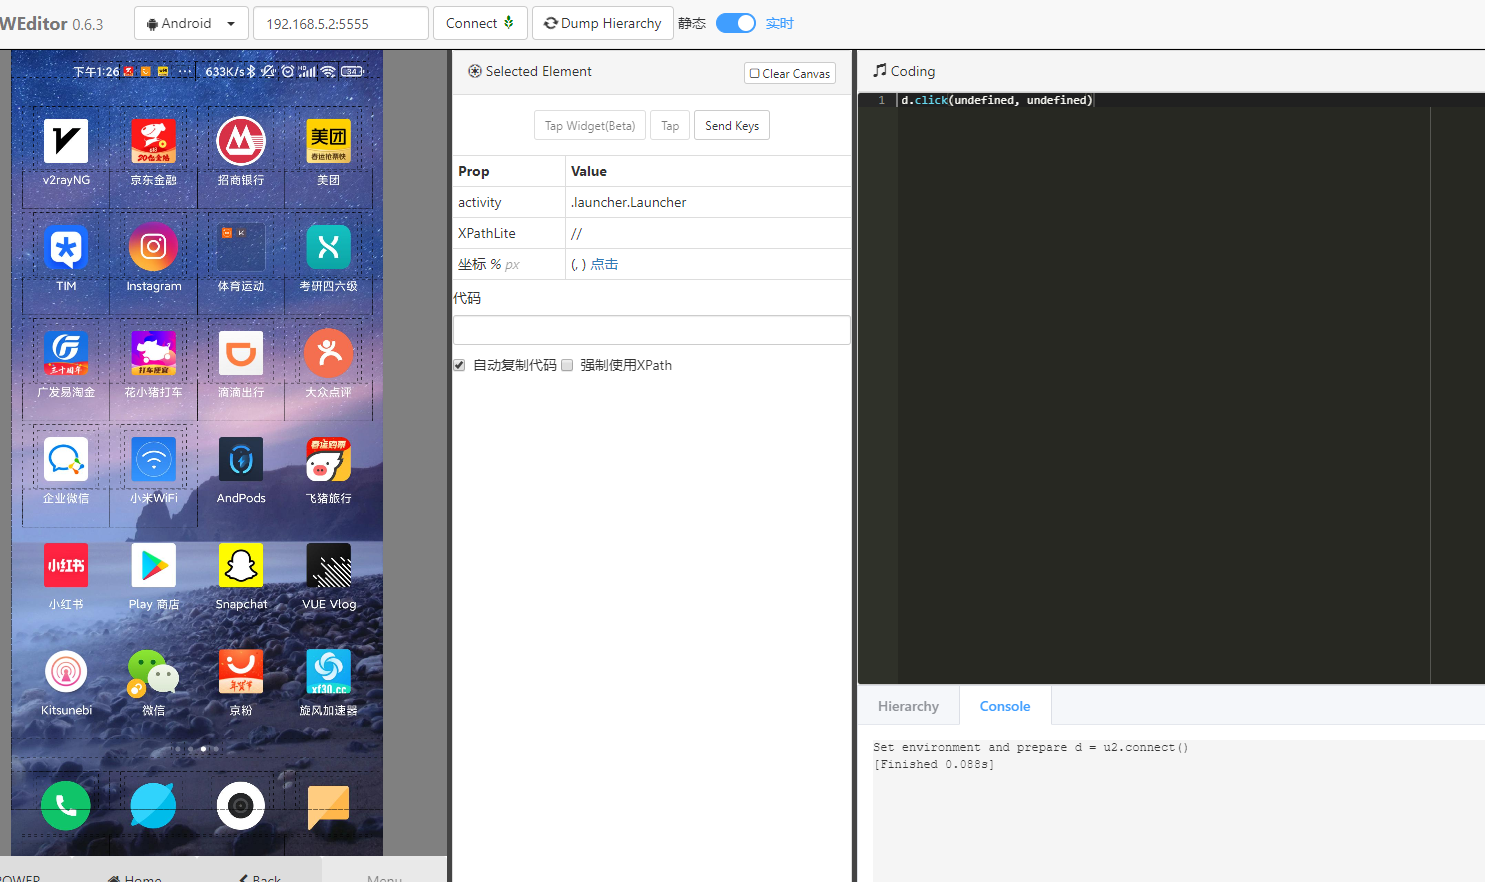Tap the 京东金融 app icon

click(153, 141)
